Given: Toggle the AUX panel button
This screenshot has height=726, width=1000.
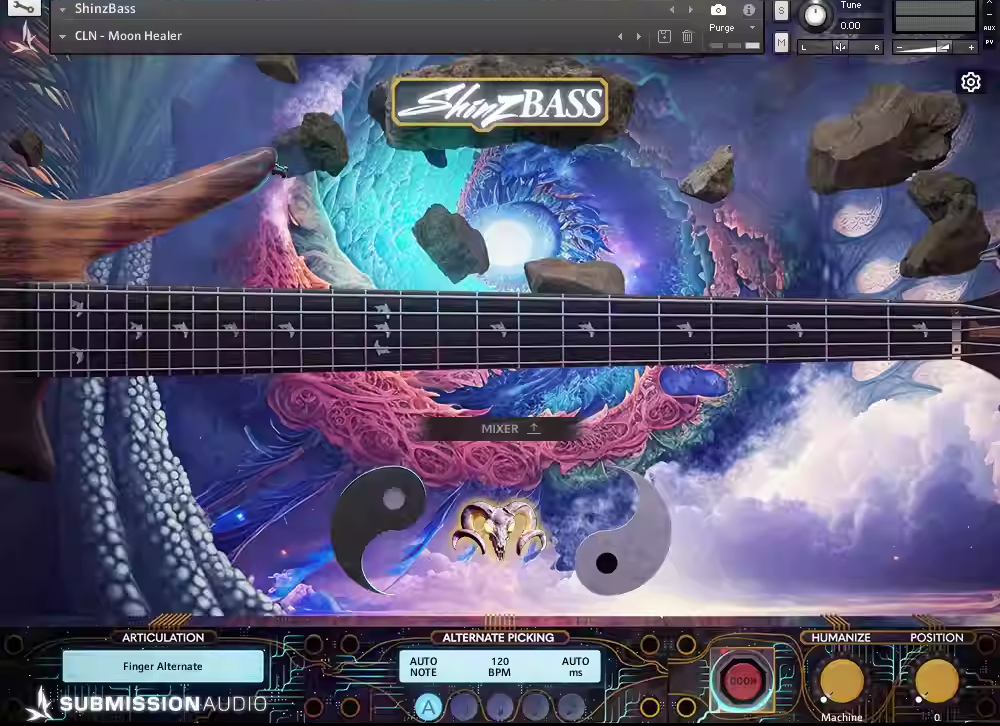Looking at the screenshot, I should point(989,28).
